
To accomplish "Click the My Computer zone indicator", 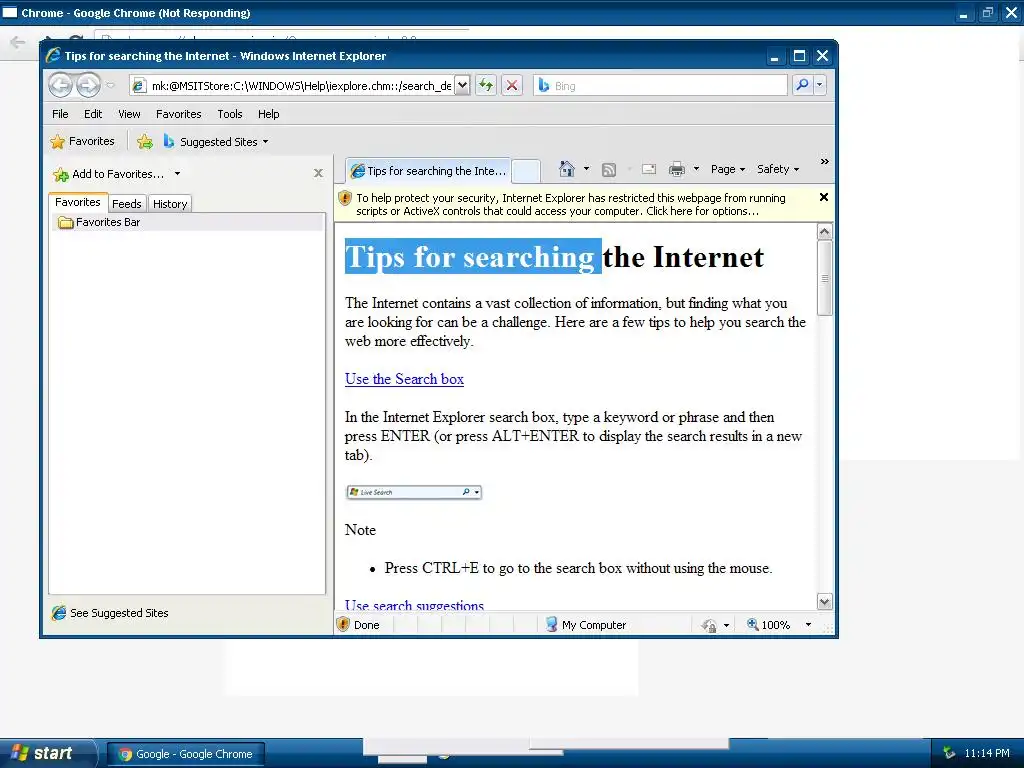I will pos(586,625).
